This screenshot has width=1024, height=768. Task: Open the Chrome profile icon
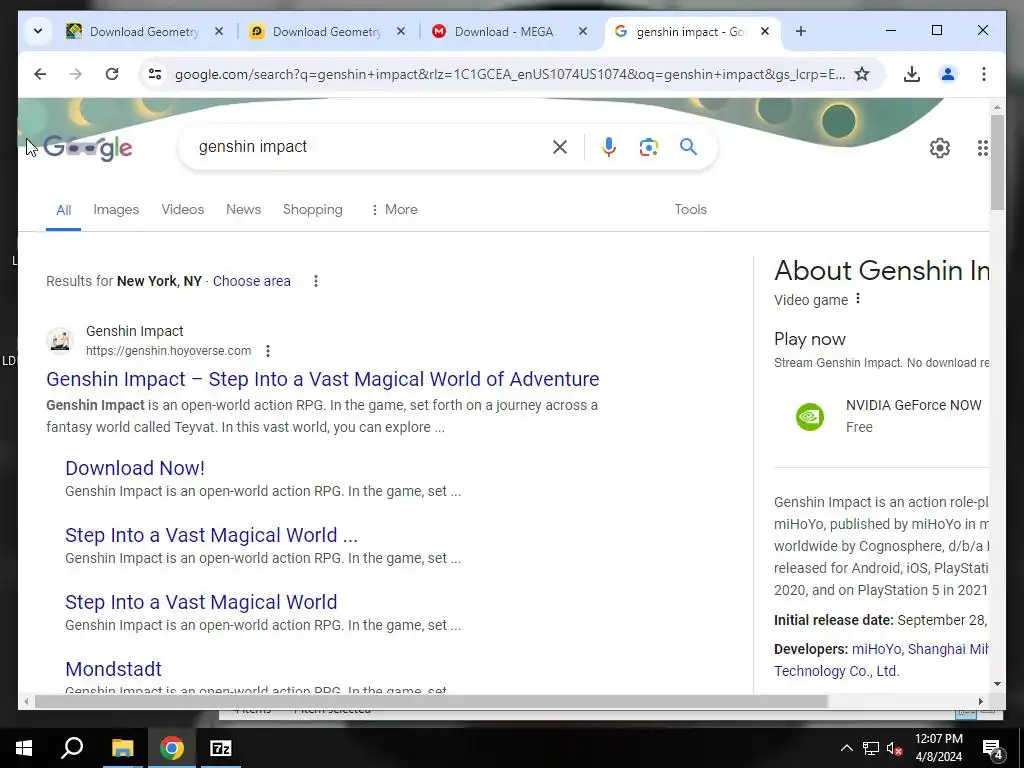pyautogui.click(x=948, y=74)
